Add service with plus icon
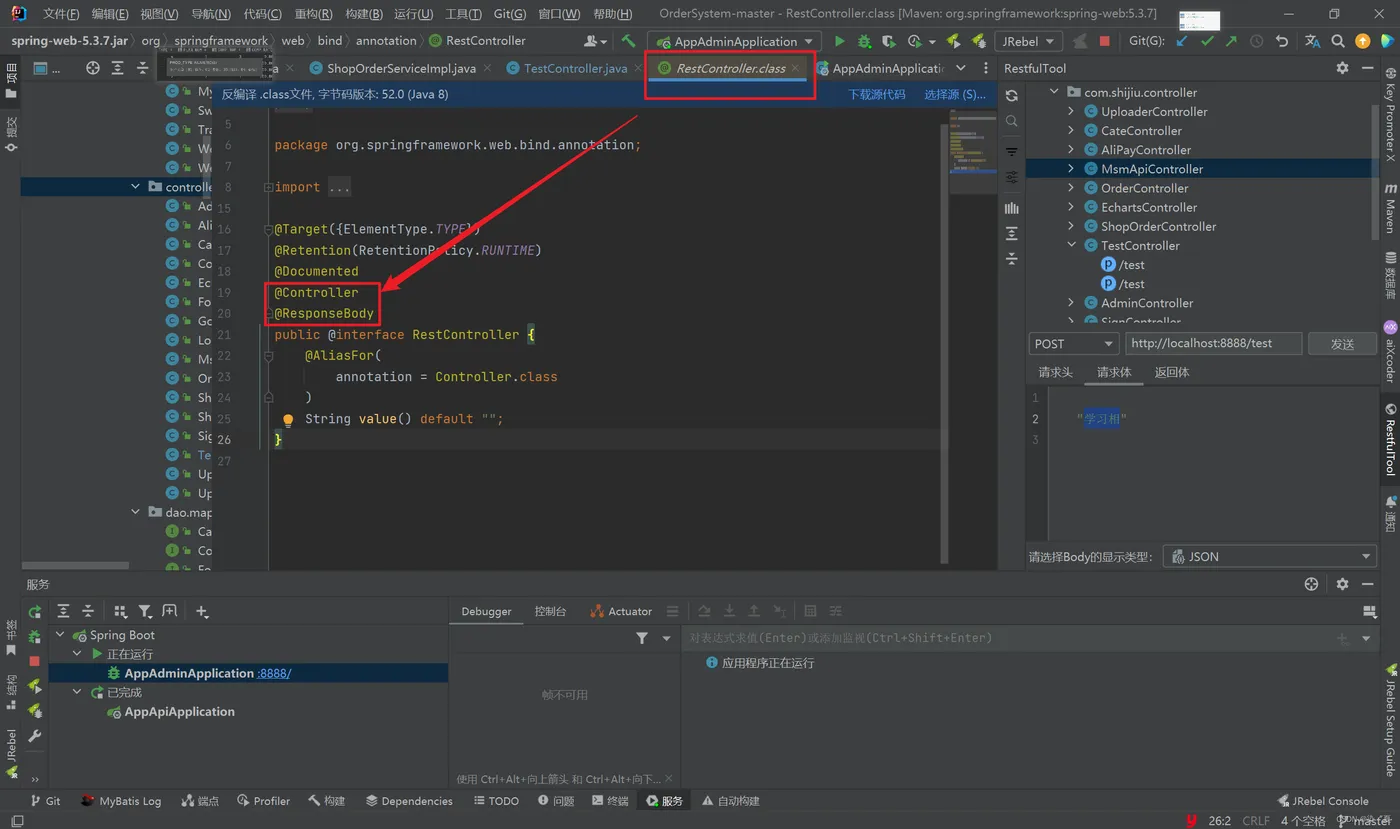 pyautogui.click(x=201, y=611)
